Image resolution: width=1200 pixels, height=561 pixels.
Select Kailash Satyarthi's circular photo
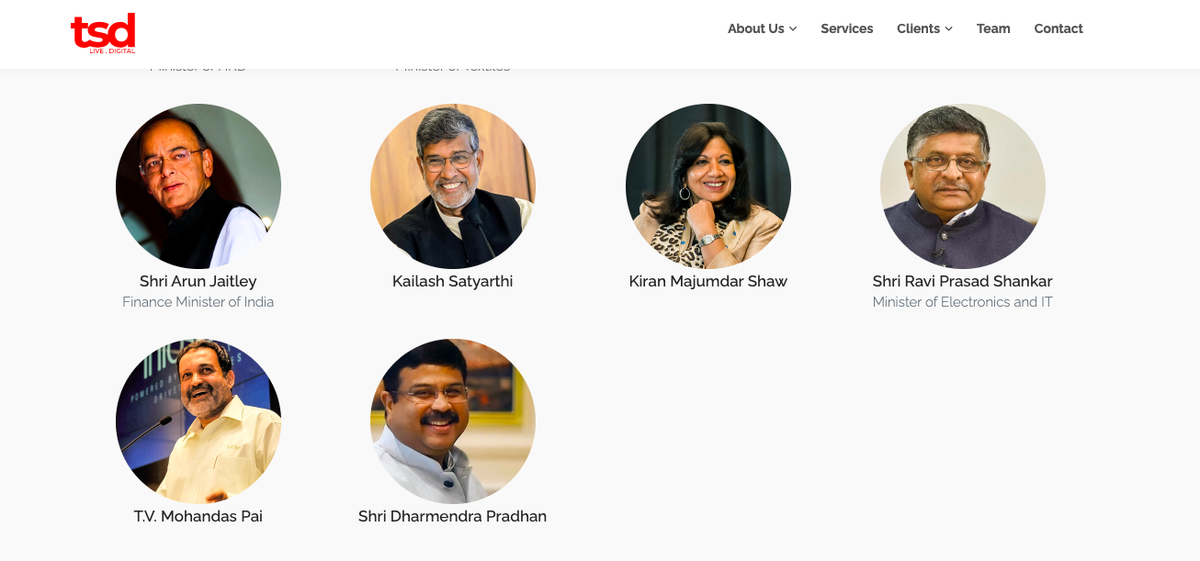pos(453,186)
